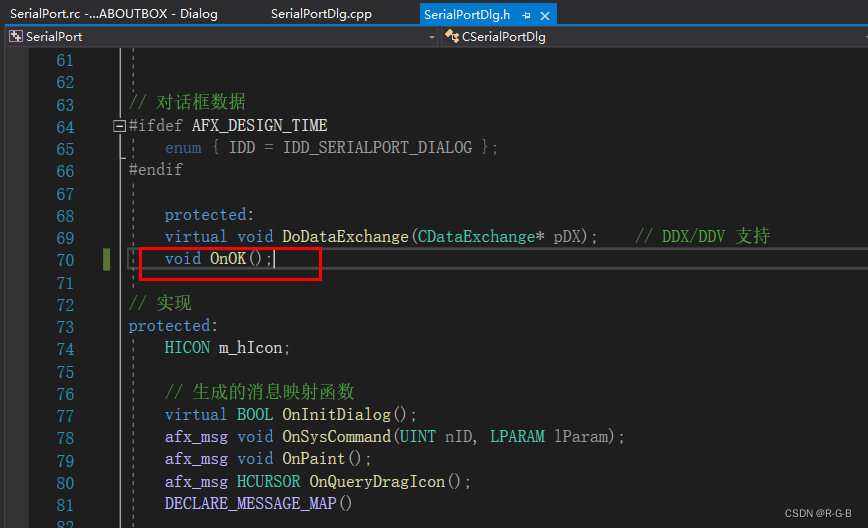
Task: Click AFX_DESIGN_TIME macro name
Action: click(260, 126)
